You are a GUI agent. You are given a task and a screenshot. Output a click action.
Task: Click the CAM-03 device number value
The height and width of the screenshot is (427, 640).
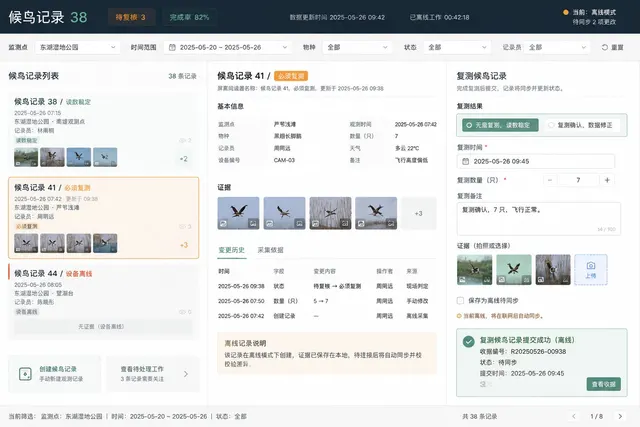coord(284,160)
